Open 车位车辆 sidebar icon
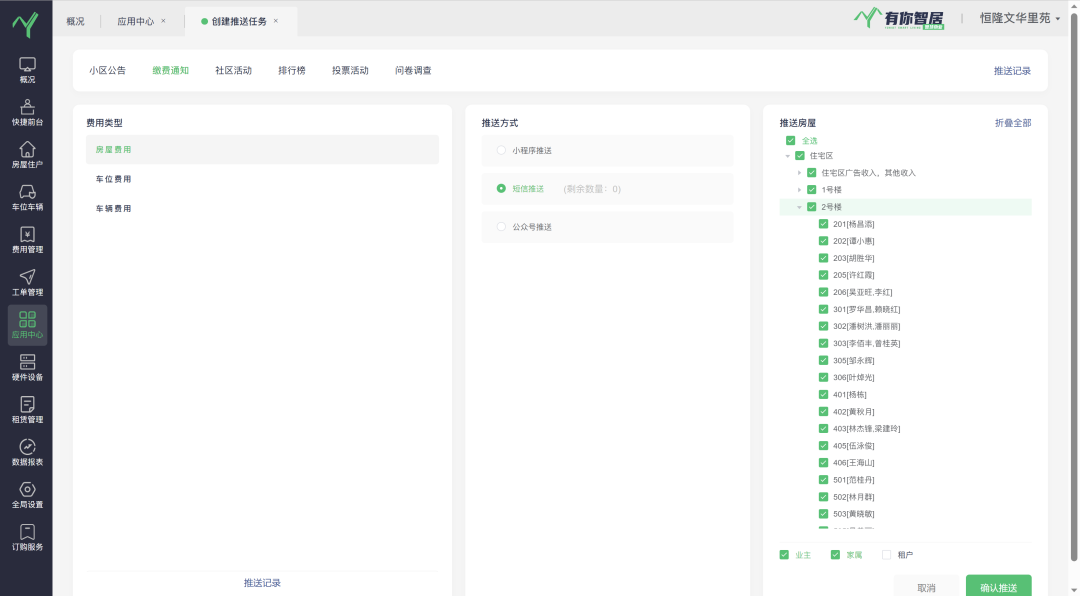 tap(27, 193)
